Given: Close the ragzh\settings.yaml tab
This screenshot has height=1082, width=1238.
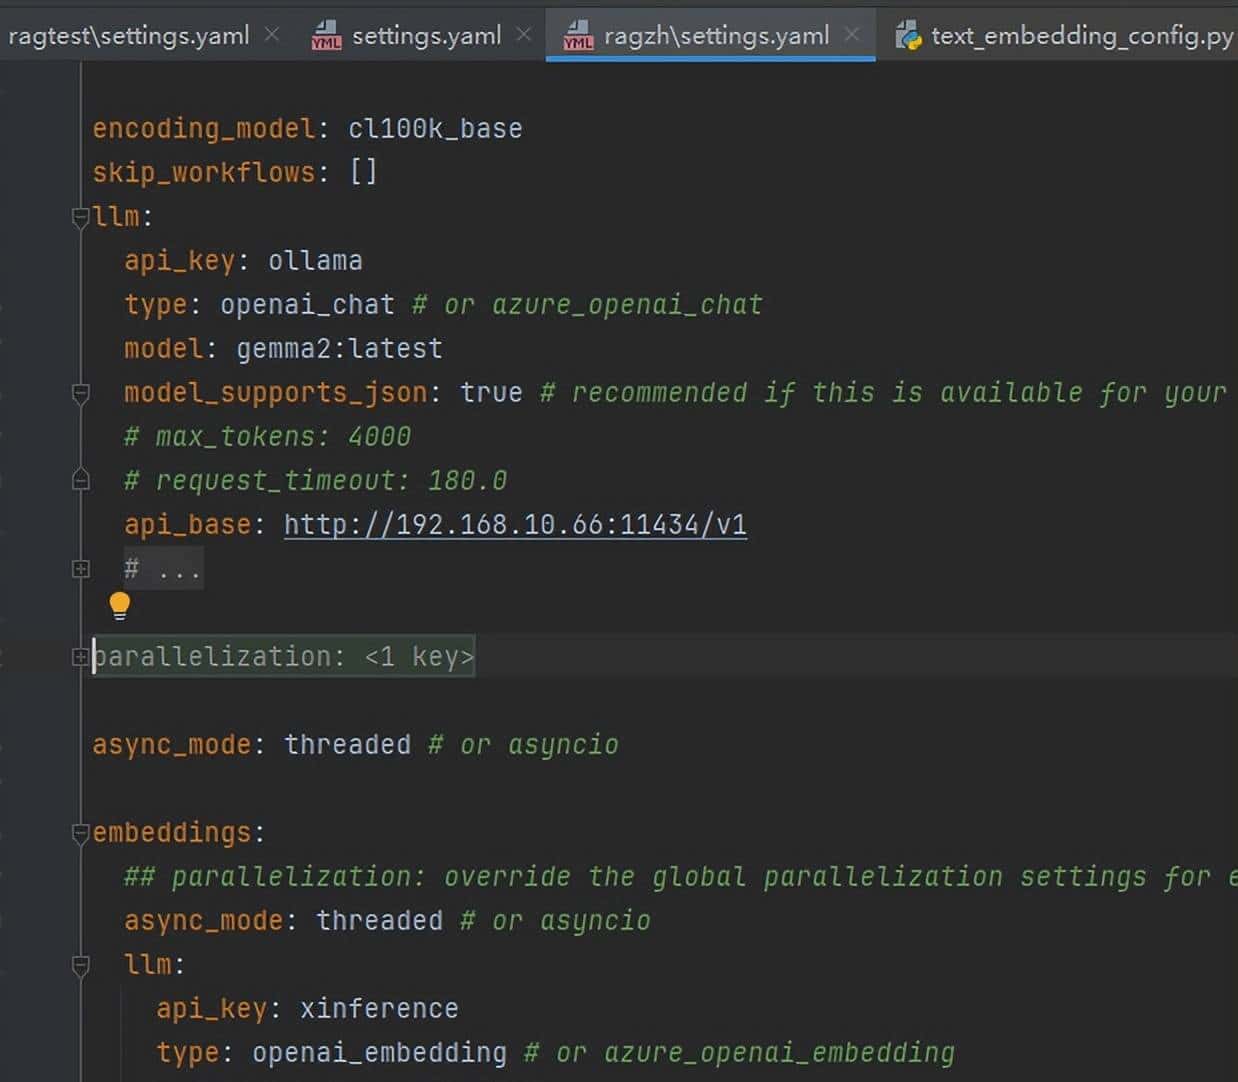Looking at the screenshot, I should coord(851,35).
